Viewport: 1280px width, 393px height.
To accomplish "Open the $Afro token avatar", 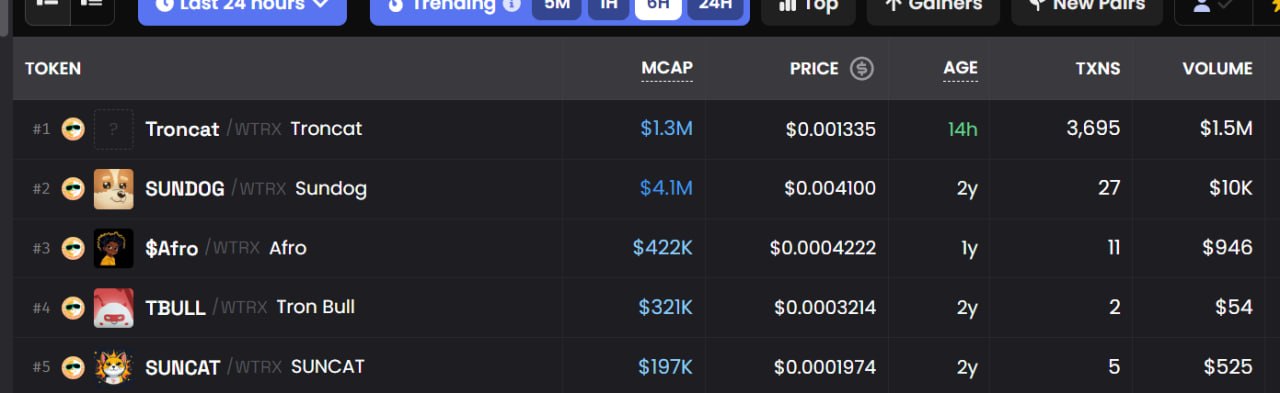I will coord(113,248).
